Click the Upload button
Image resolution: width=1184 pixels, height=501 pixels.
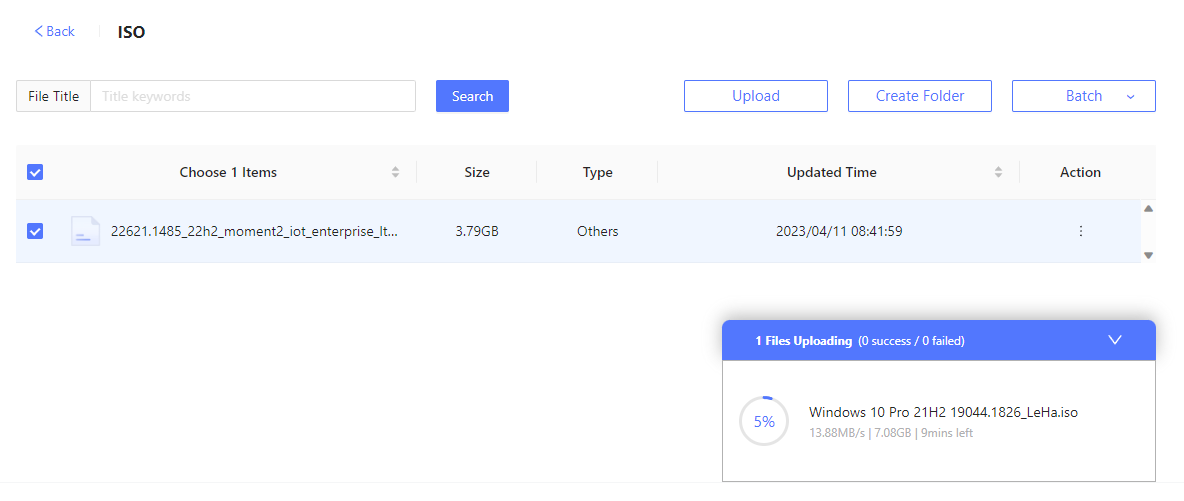[x=756, y=96]
